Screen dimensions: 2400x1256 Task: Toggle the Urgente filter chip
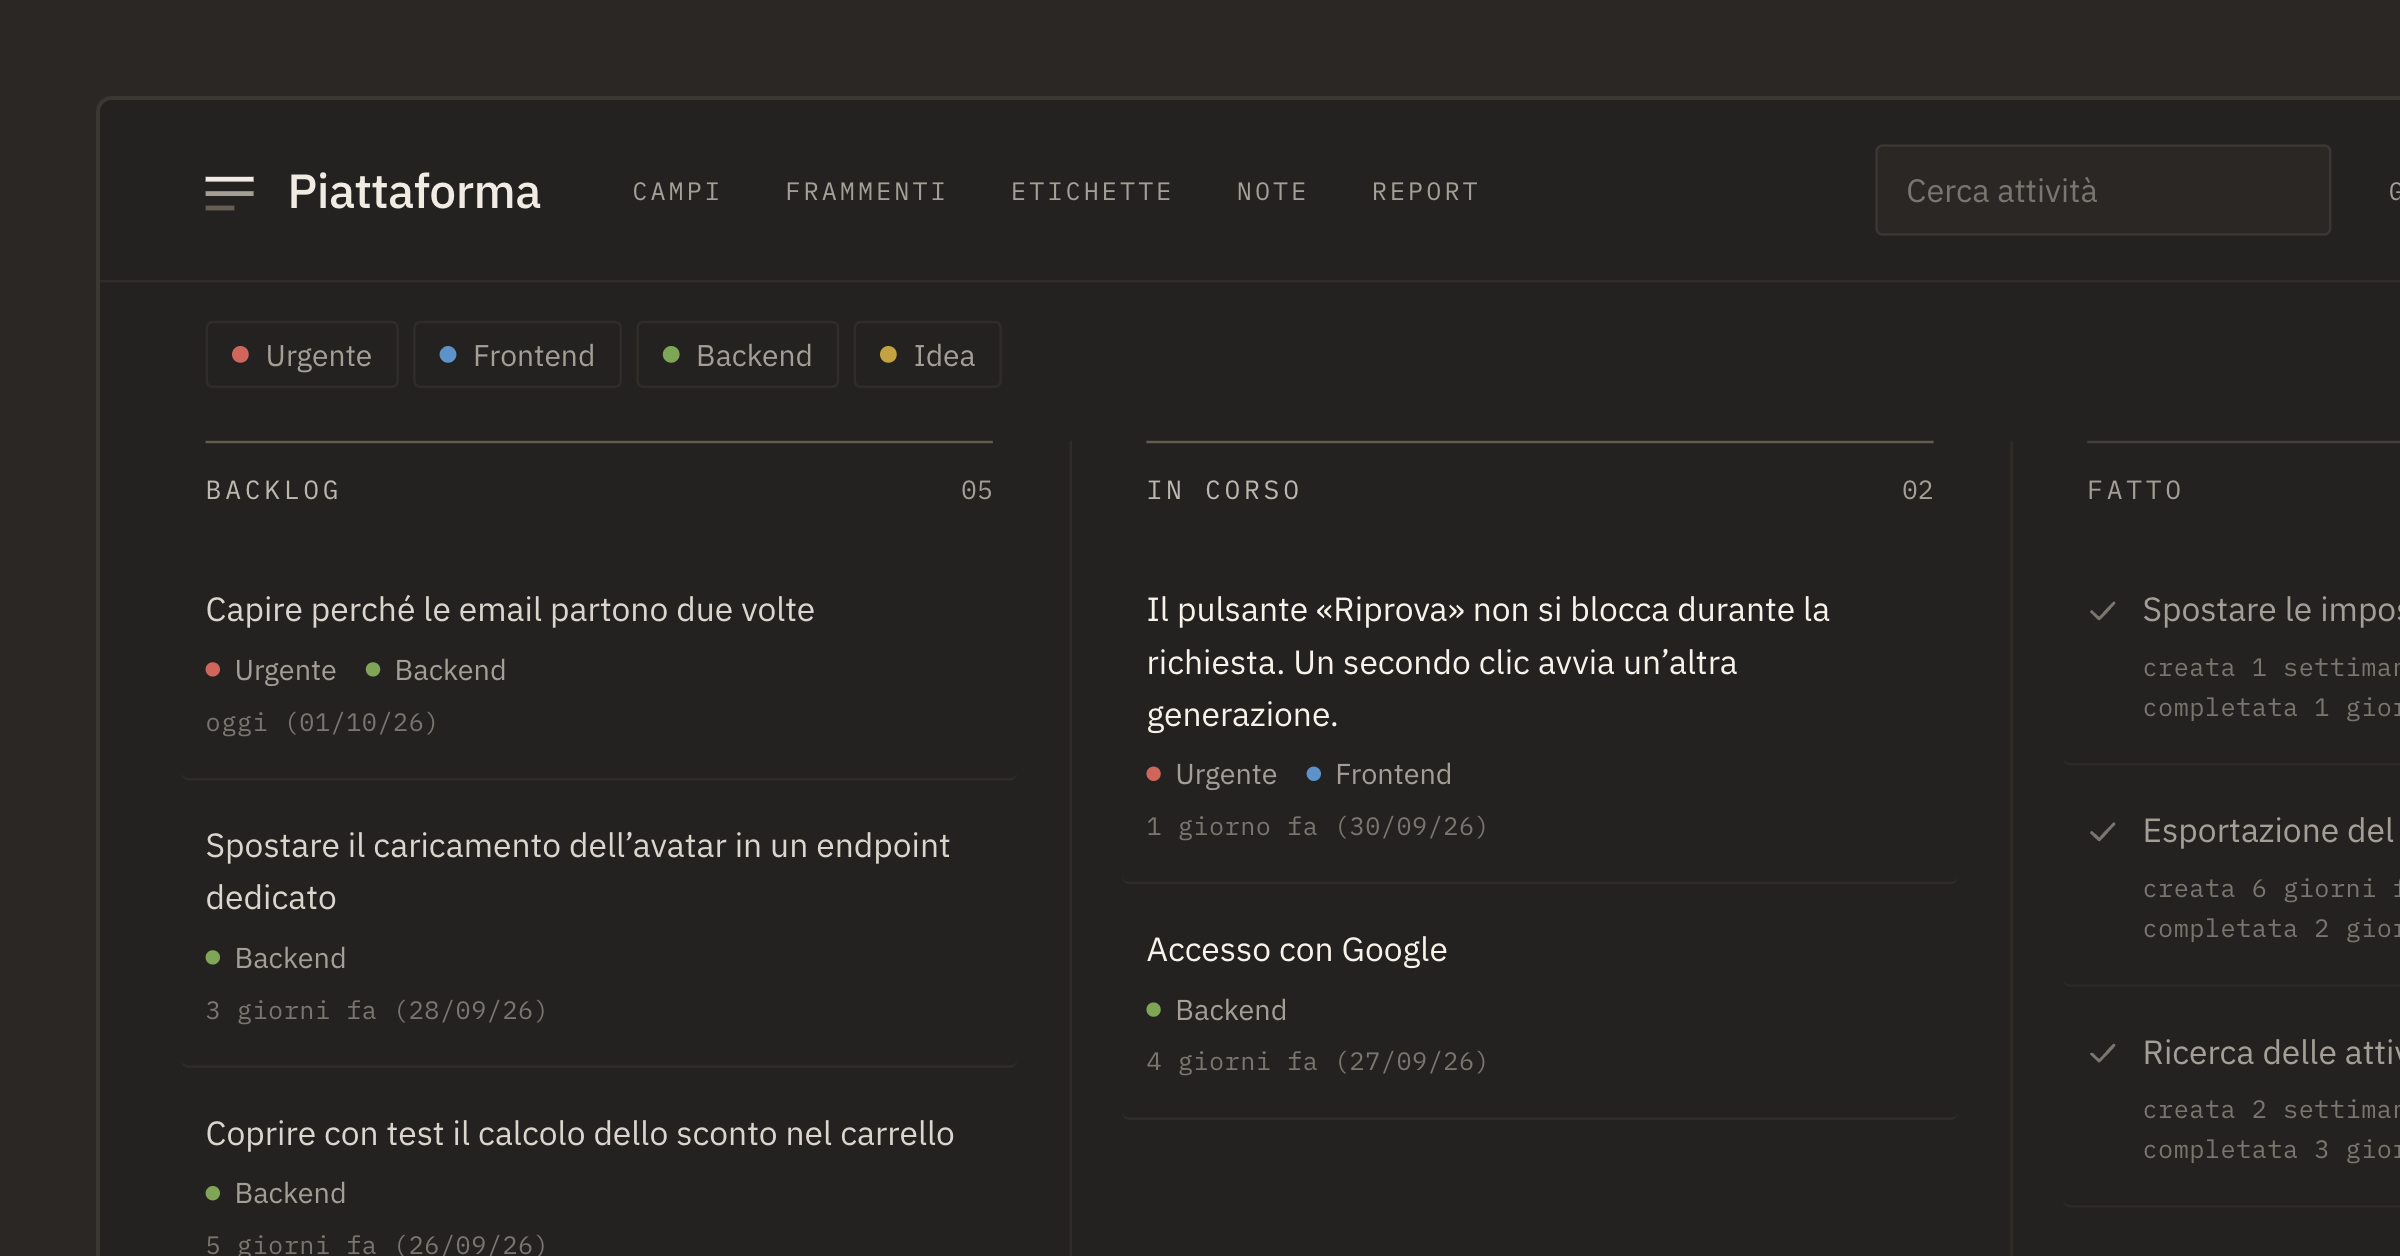[x=302, y=355]
